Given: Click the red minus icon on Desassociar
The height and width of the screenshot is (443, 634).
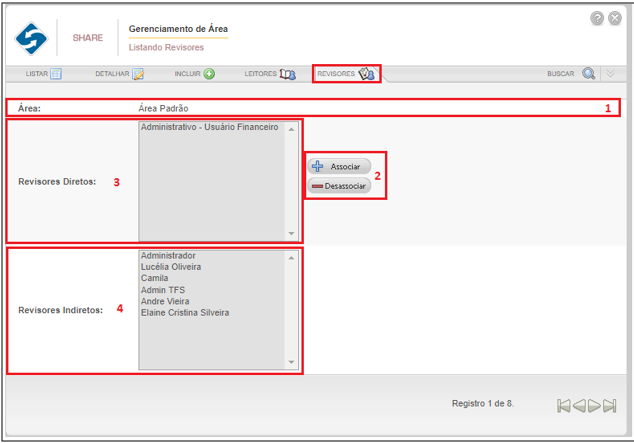Looking at the screenshot, I should click(317, 186).
